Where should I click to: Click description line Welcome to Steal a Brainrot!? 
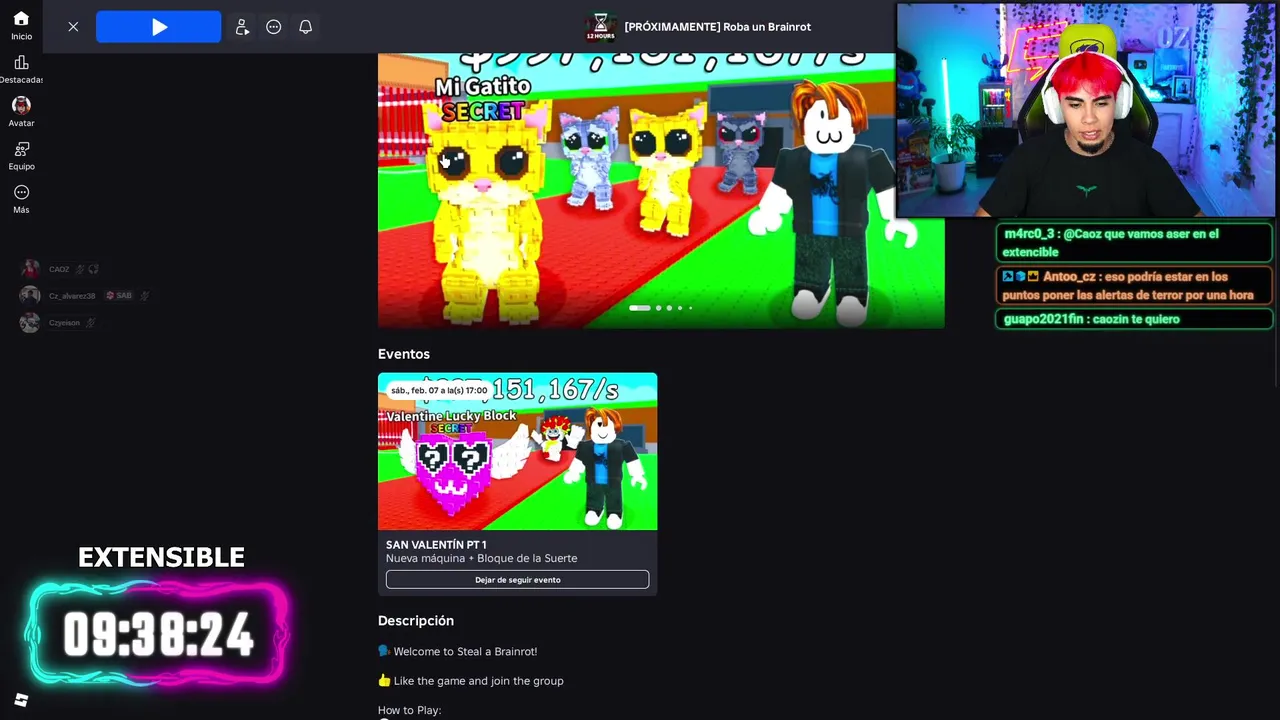[x=458, y=651]
